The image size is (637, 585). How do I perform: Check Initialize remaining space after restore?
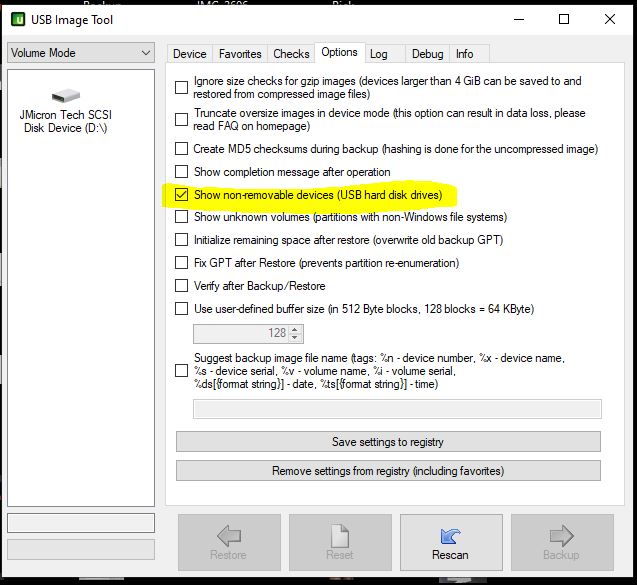click(x=181, y=240)
